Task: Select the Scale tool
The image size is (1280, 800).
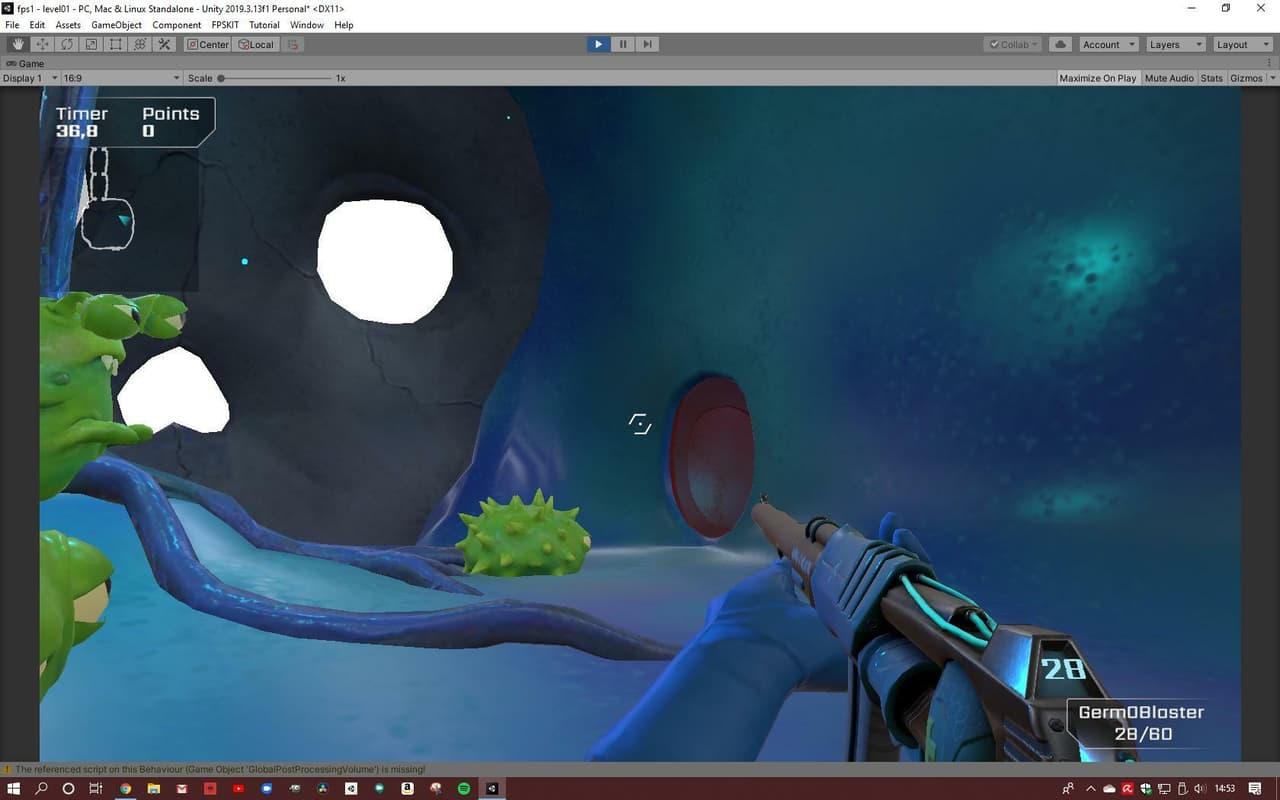Action: pos(91,44)
